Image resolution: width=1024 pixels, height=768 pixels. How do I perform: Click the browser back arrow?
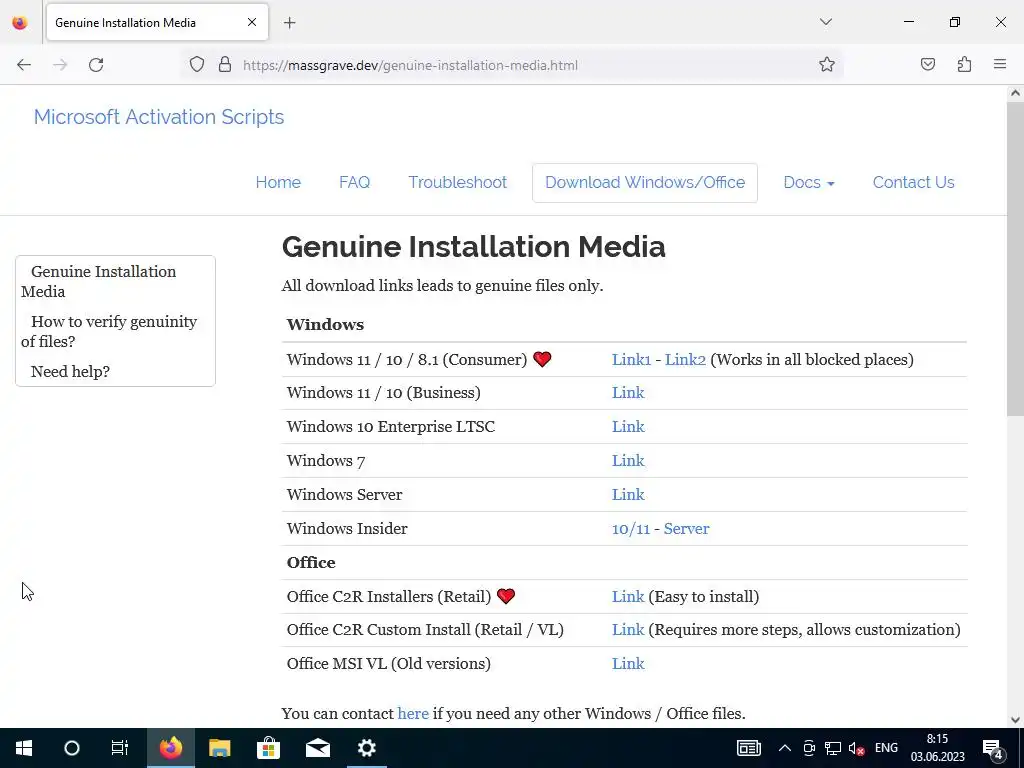(x=24, y=65)
